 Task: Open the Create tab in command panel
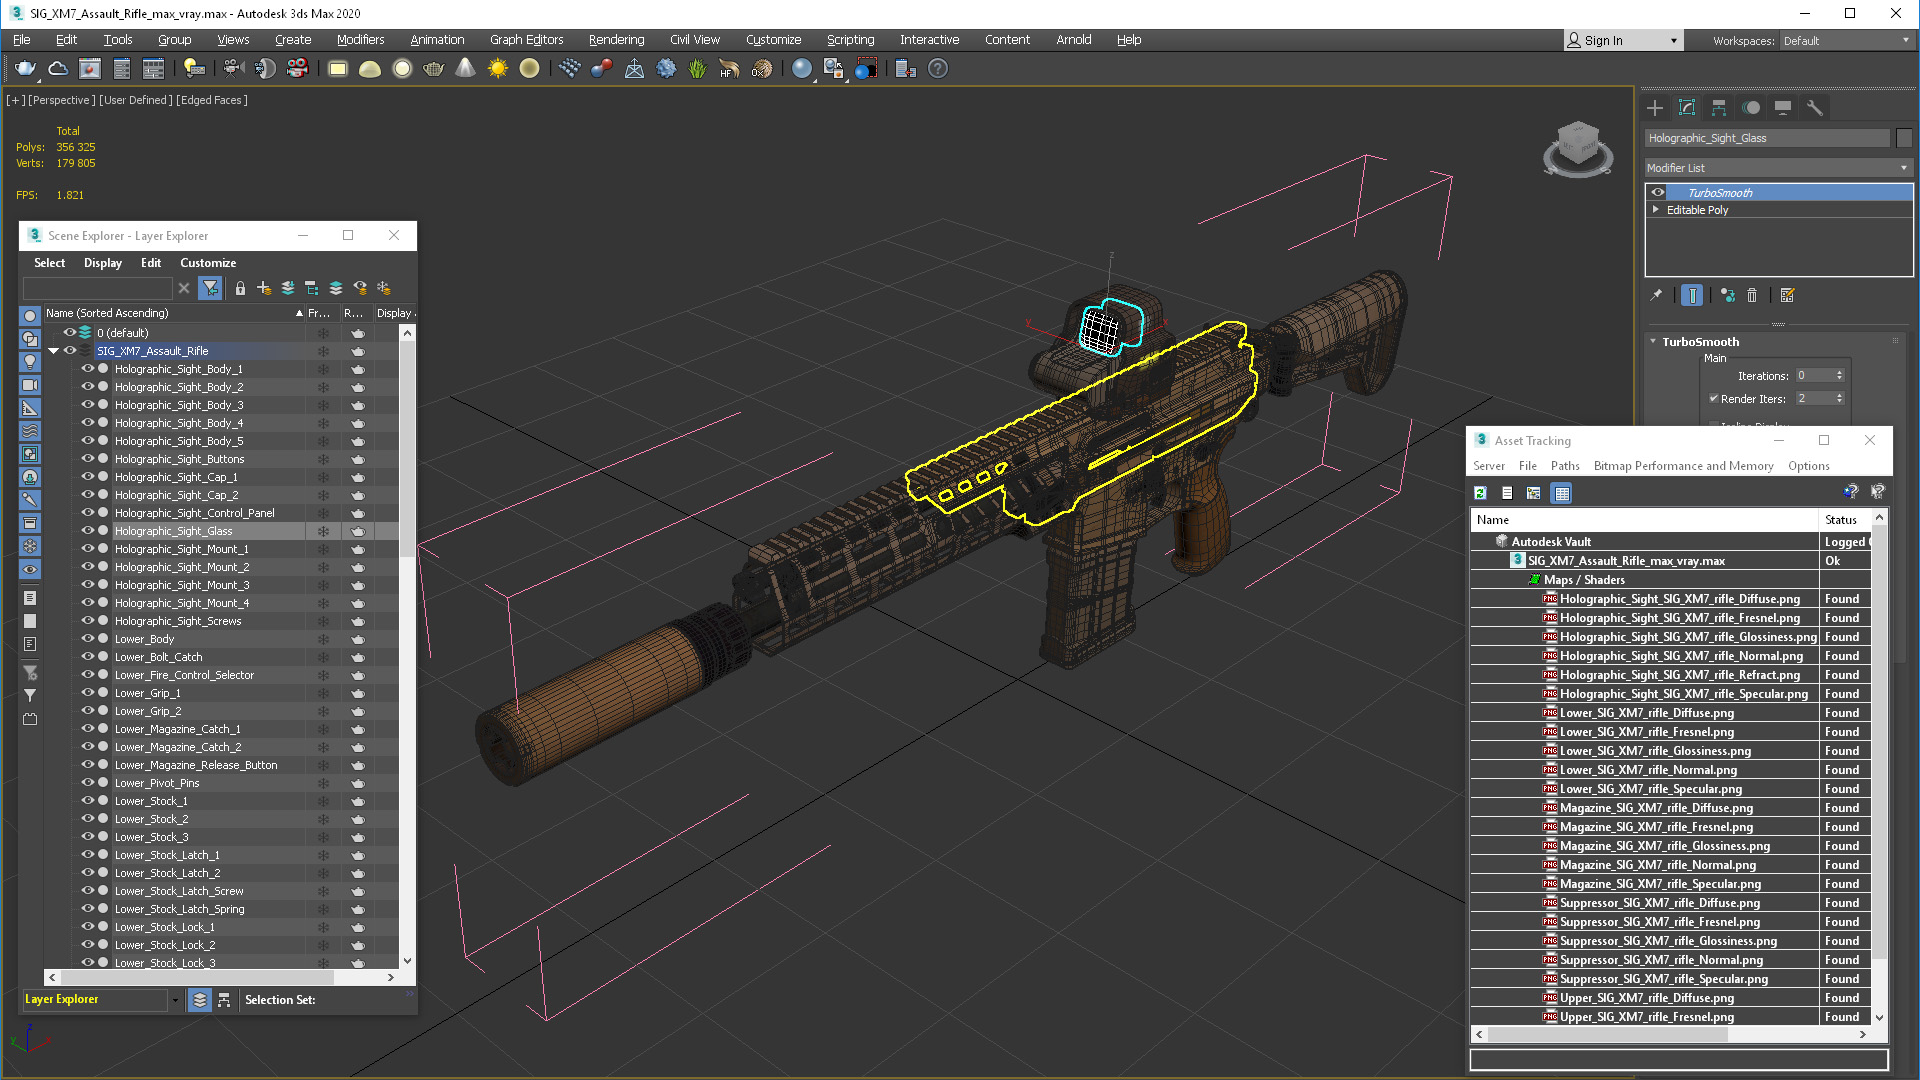(1655, 108)
